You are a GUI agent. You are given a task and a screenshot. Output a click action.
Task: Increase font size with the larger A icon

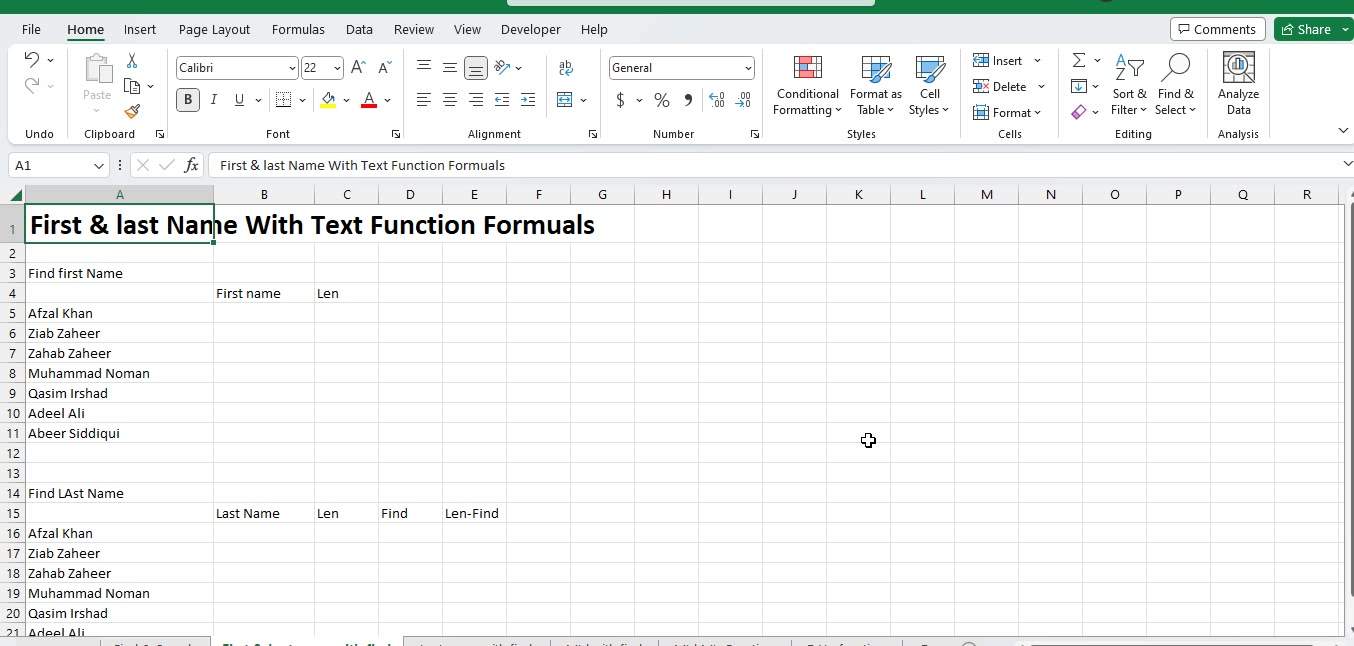click(x=358, y=68)
